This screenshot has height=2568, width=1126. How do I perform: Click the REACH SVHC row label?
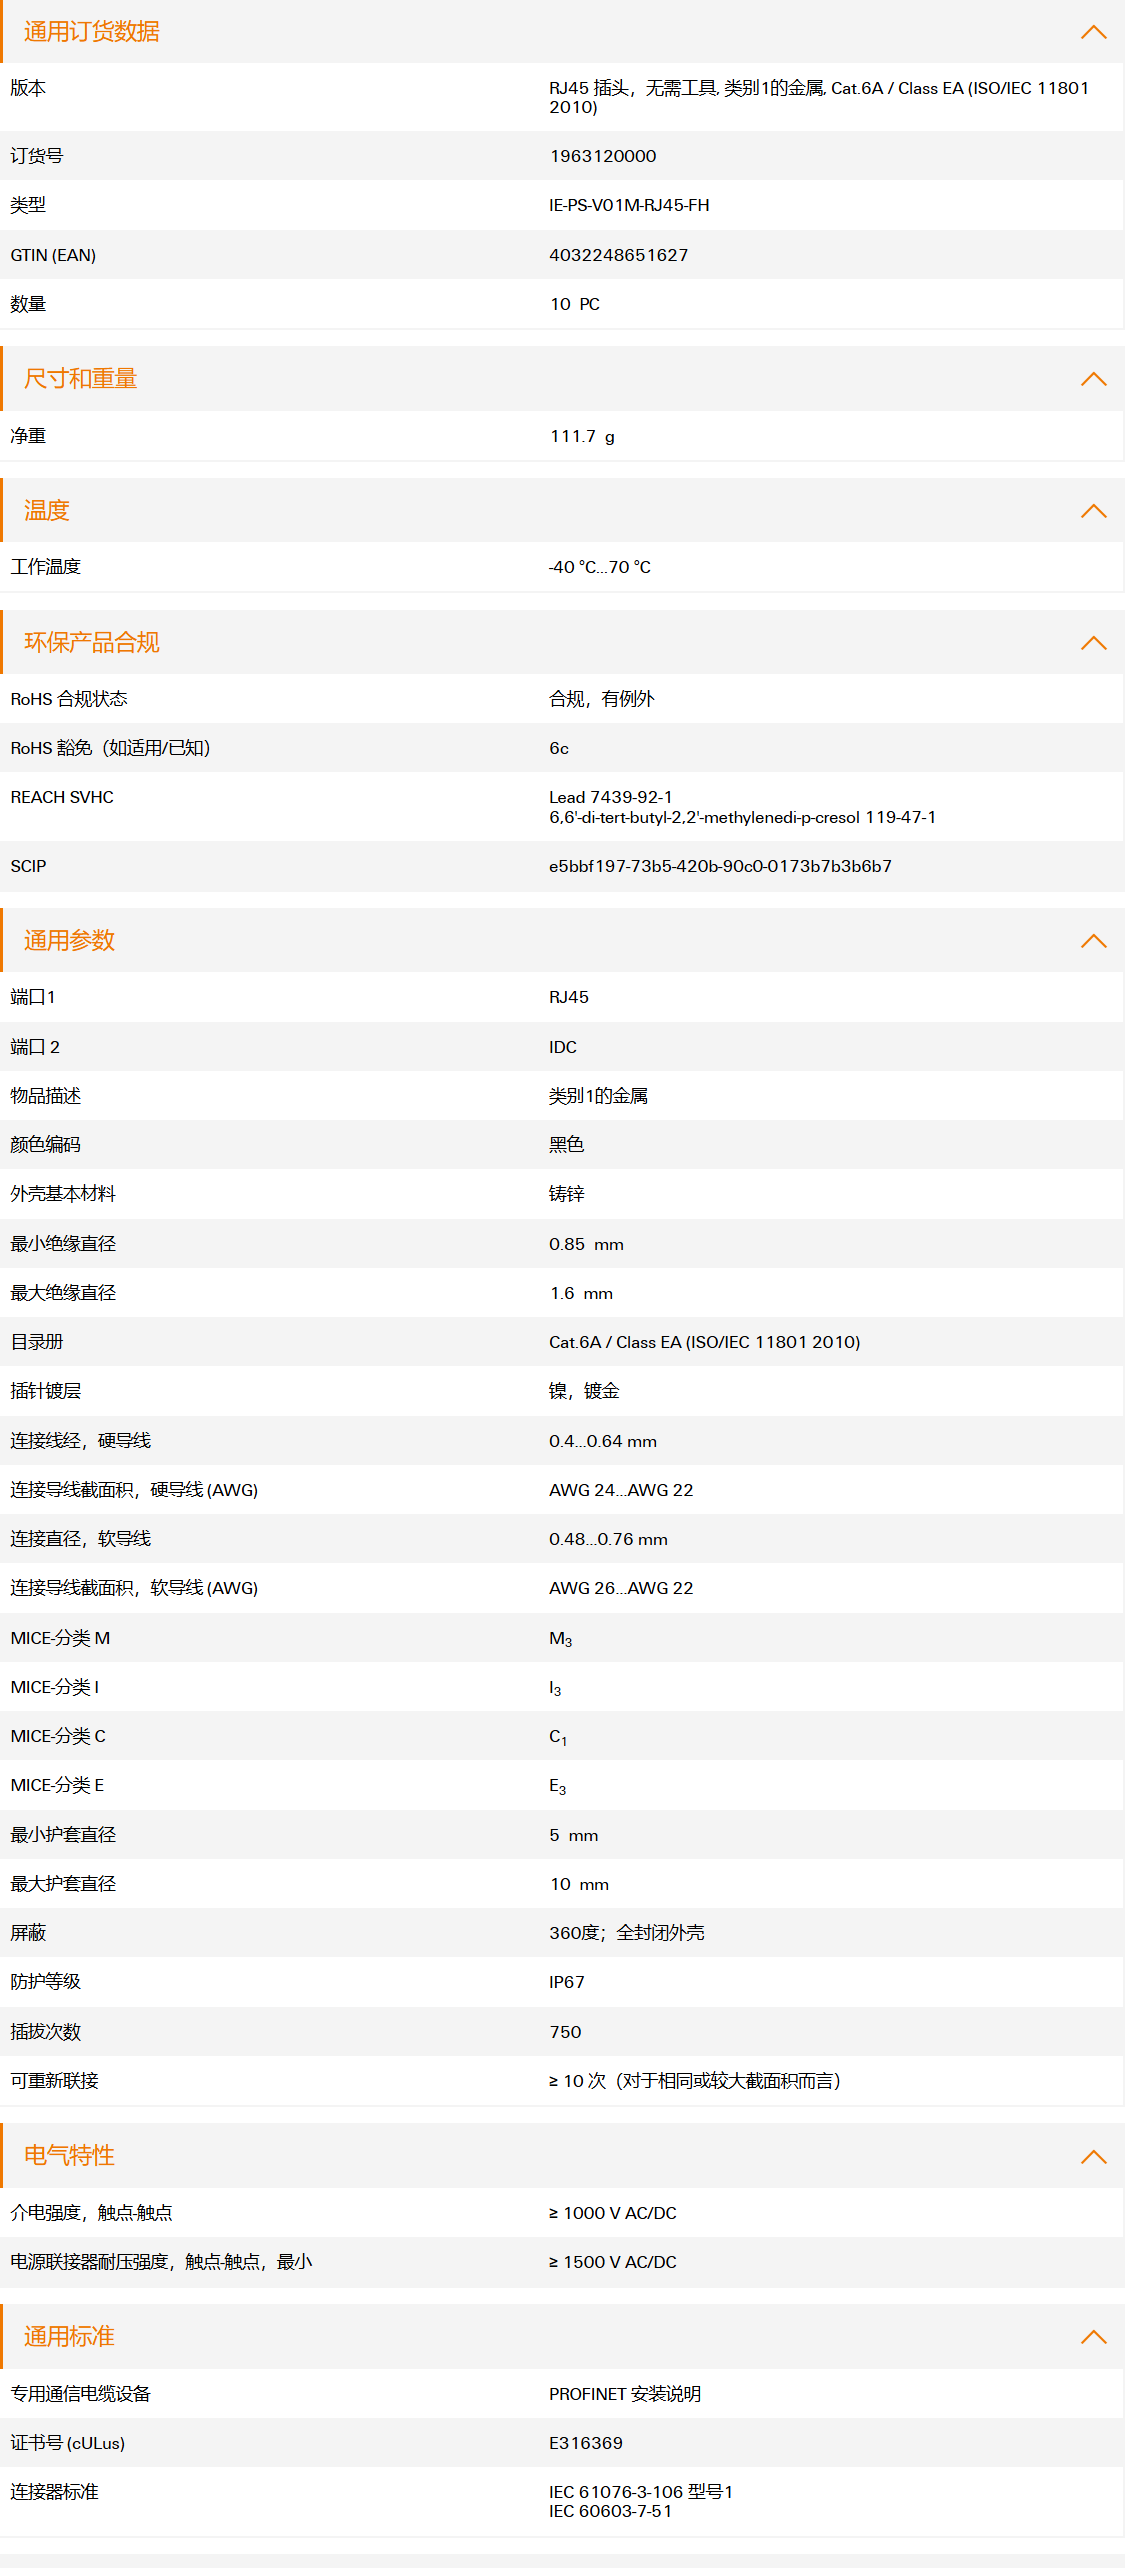[x=62, y=797]
